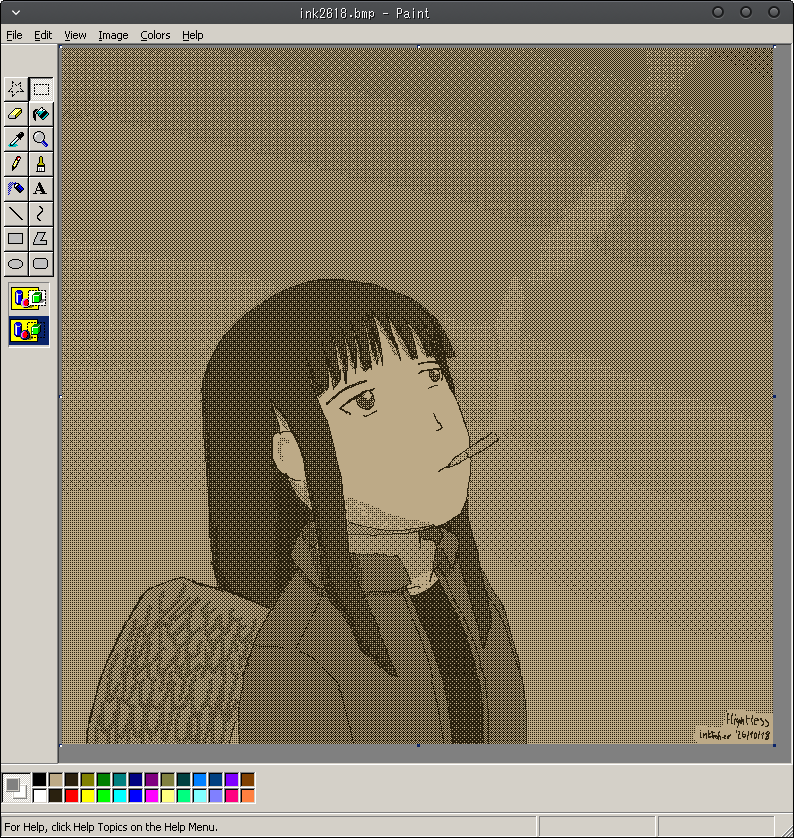Image resolution: width=794 pixels, height=838 pixels.
Task: Pick the black color swatch
Action: 40,780
